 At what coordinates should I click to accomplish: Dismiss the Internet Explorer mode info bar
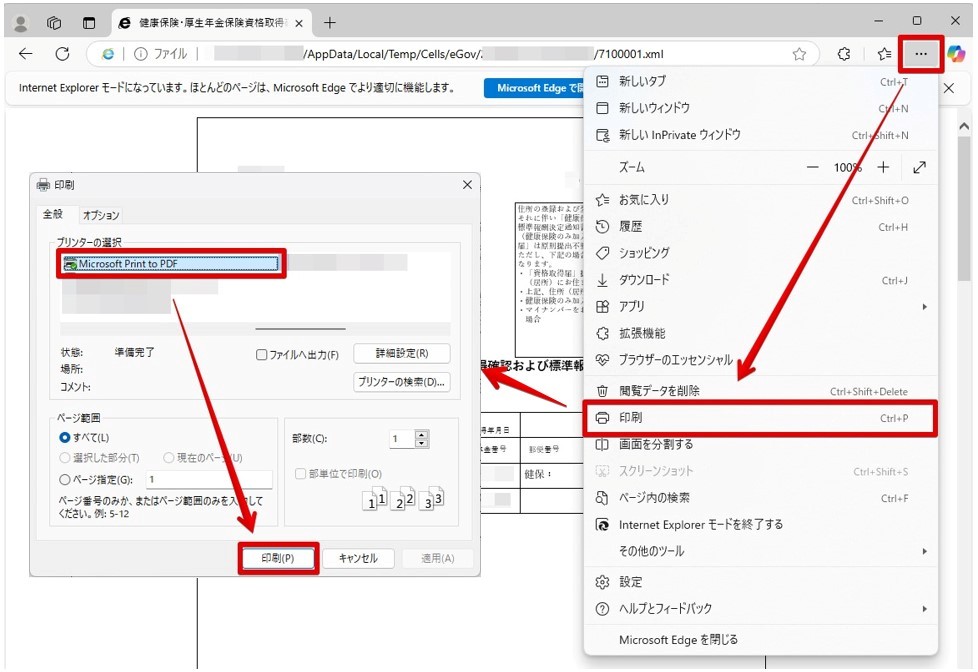(x=949, y=88)
